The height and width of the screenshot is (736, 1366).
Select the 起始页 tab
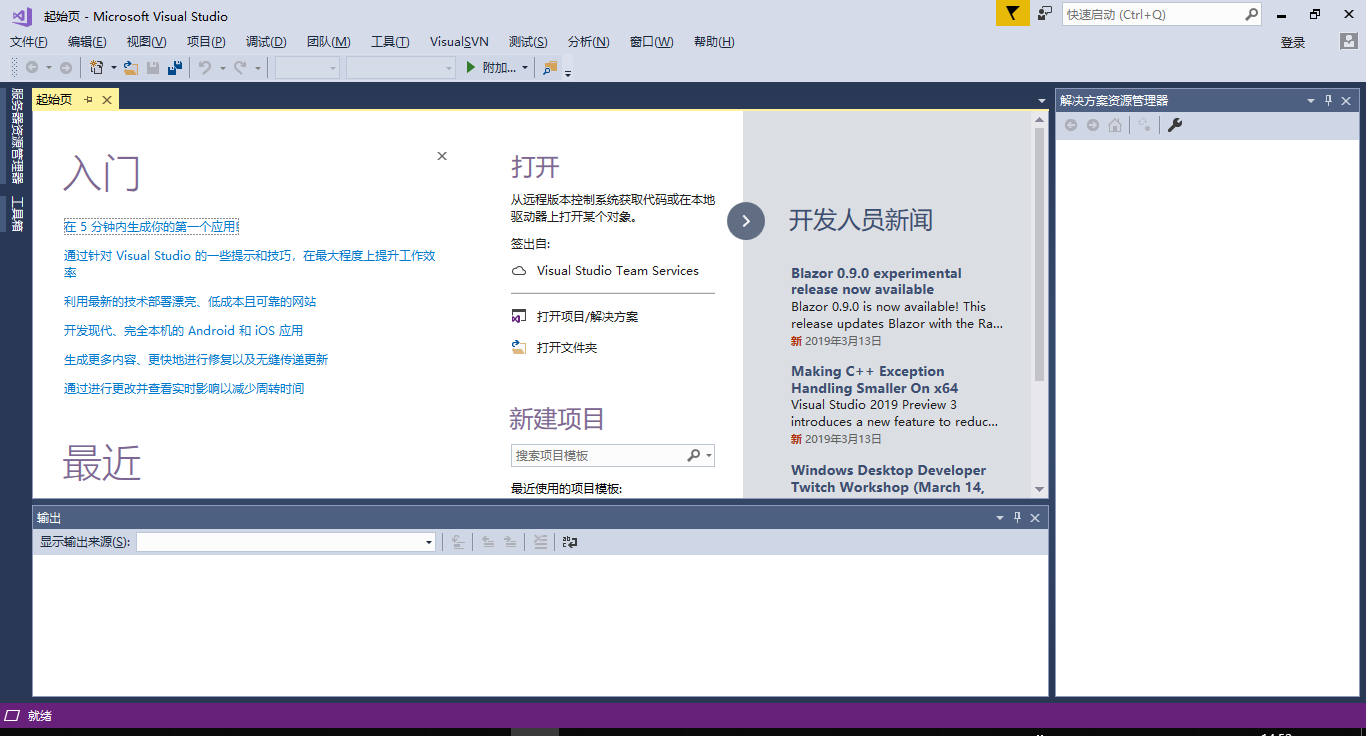pyautogui.click(x=54, y=99)
